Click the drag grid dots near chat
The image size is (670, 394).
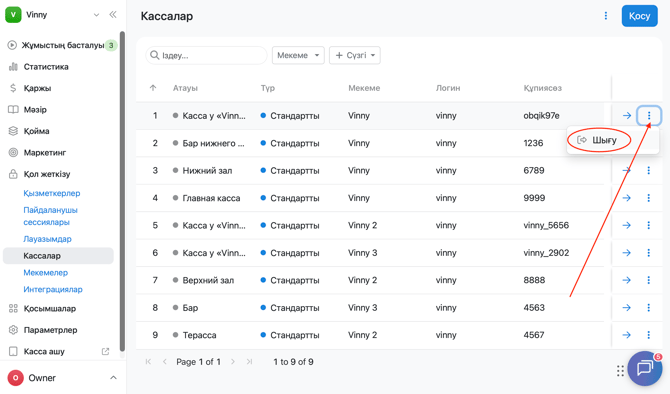[x=620, y=370]
